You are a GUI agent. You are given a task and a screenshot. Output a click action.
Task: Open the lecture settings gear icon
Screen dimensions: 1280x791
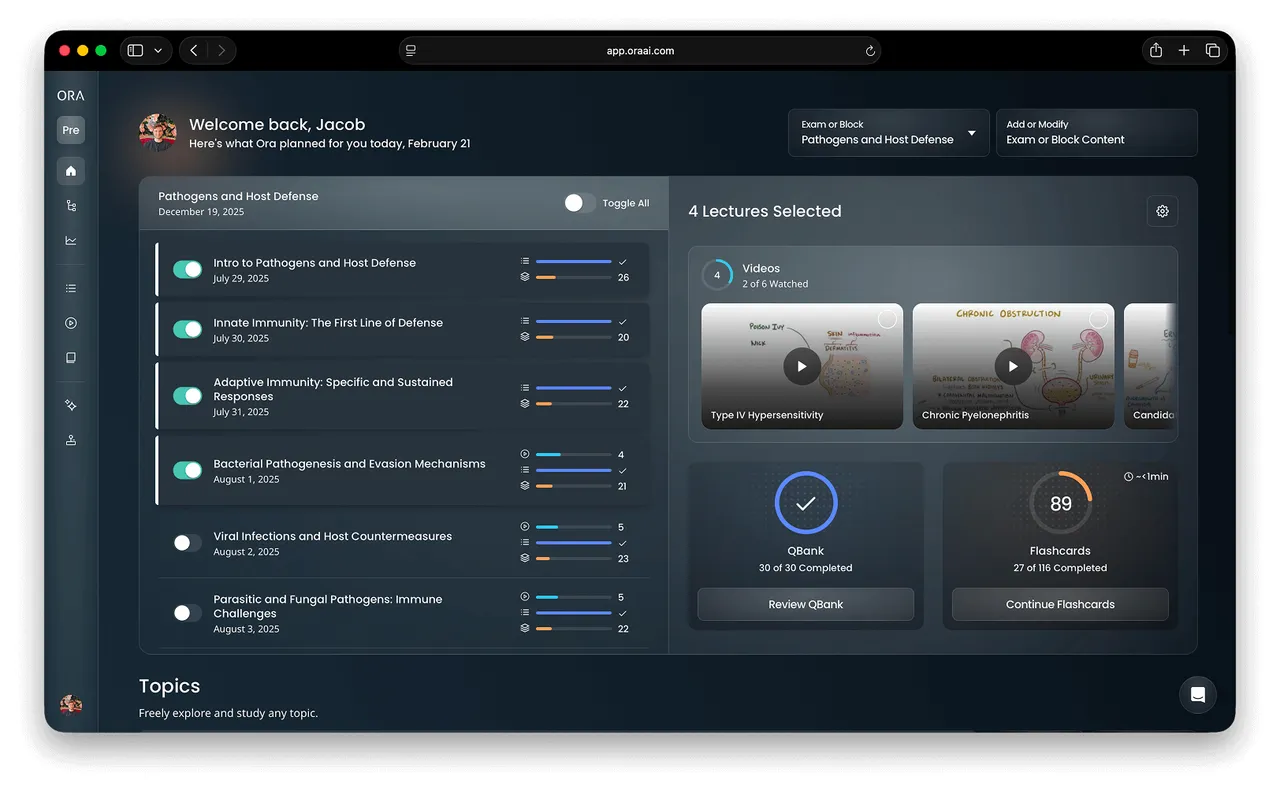coord(1162,211)
